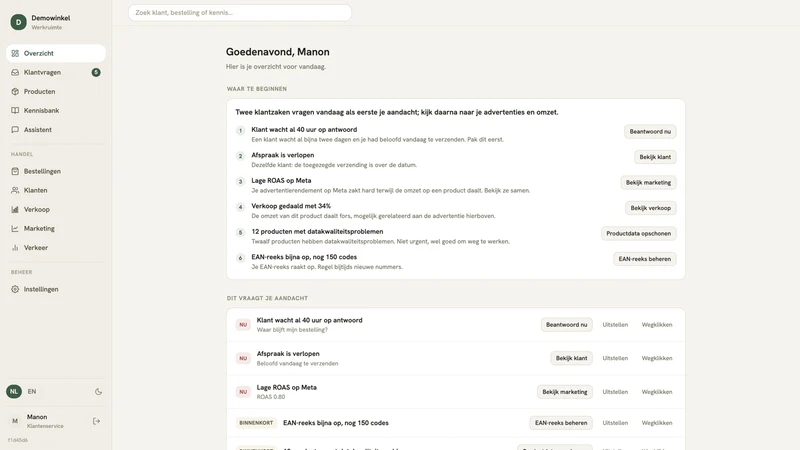This screenshot has height=450, width=800.
Task: Click the Assistent chat icon
Action: tap(15, 130)
